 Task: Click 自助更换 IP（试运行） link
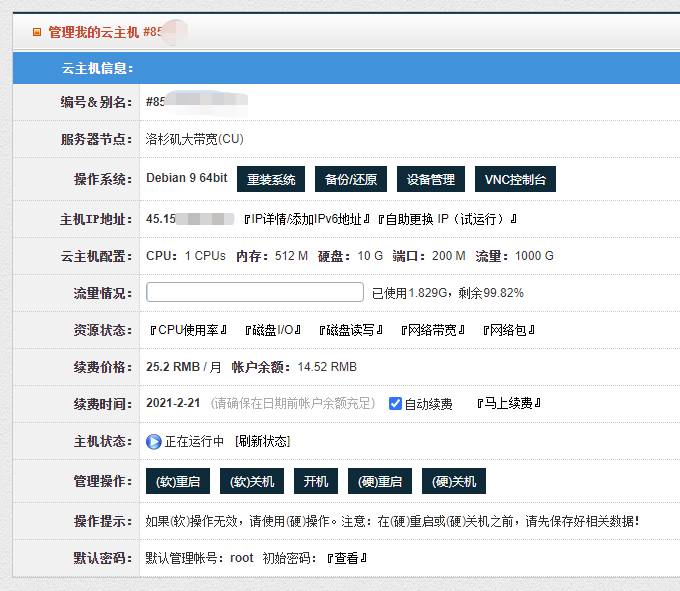448,219
